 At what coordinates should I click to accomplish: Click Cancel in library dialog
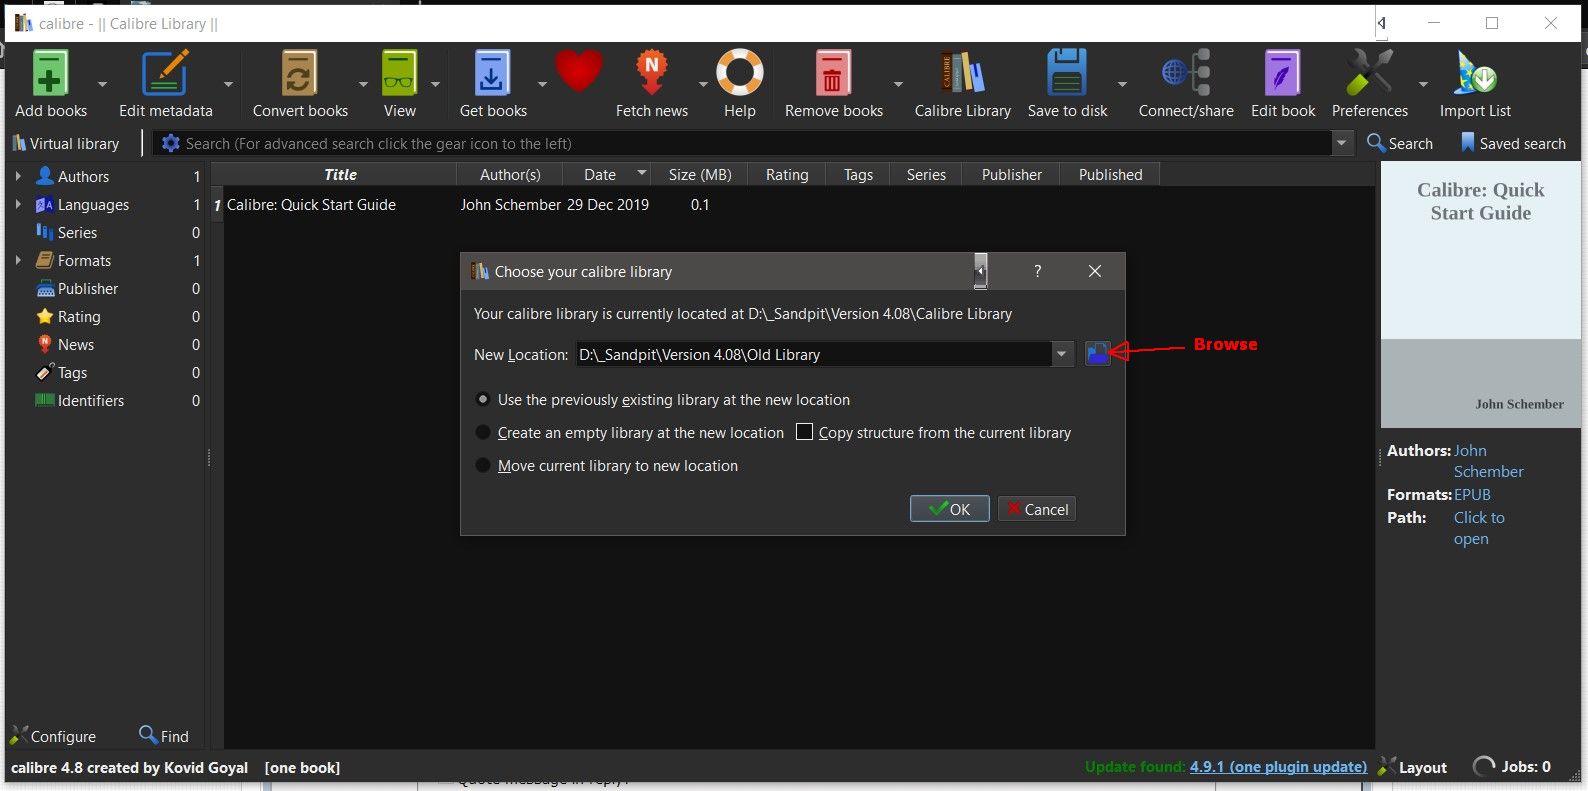click(1037, 509)
